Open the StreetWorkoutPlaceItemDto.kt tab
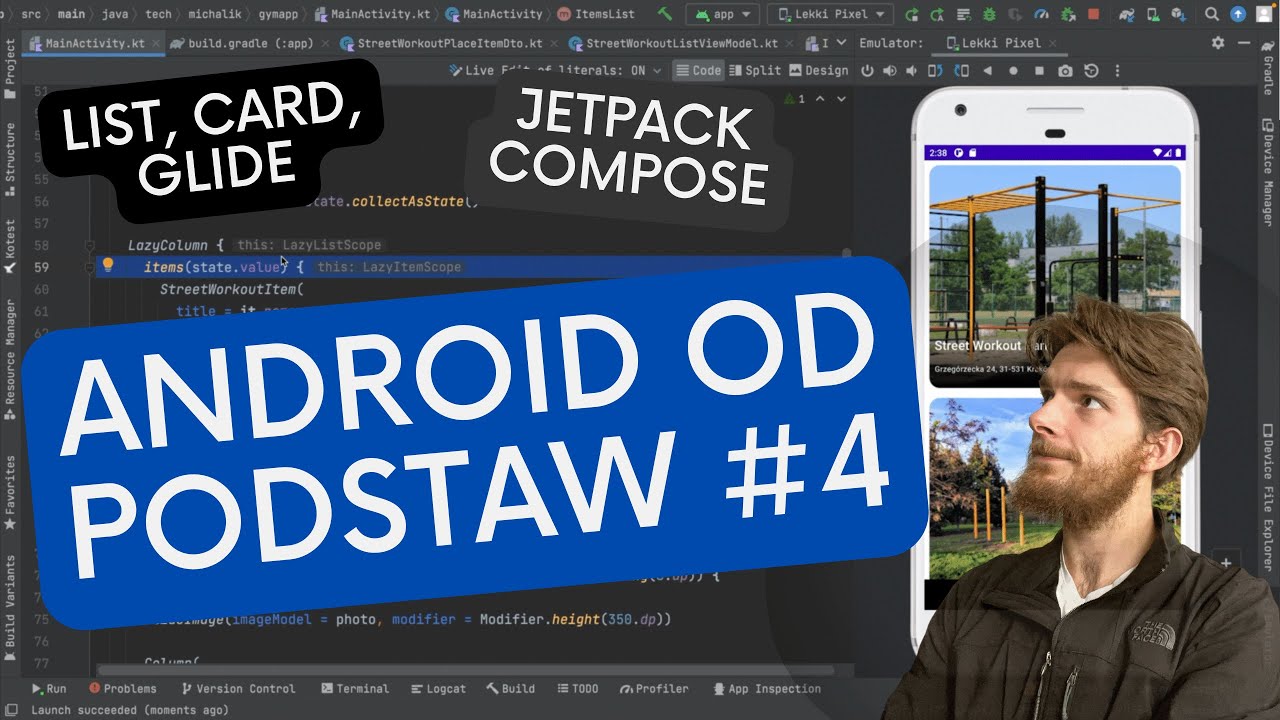The height and width of the screenshot is (720, 1280). tap(448, 44)
